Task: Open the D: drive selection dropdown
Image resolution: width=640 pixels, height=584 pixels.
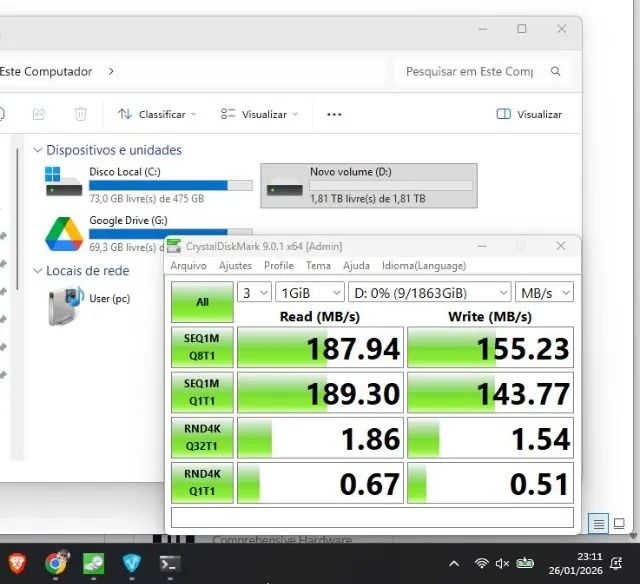Action: pos(429,292)
